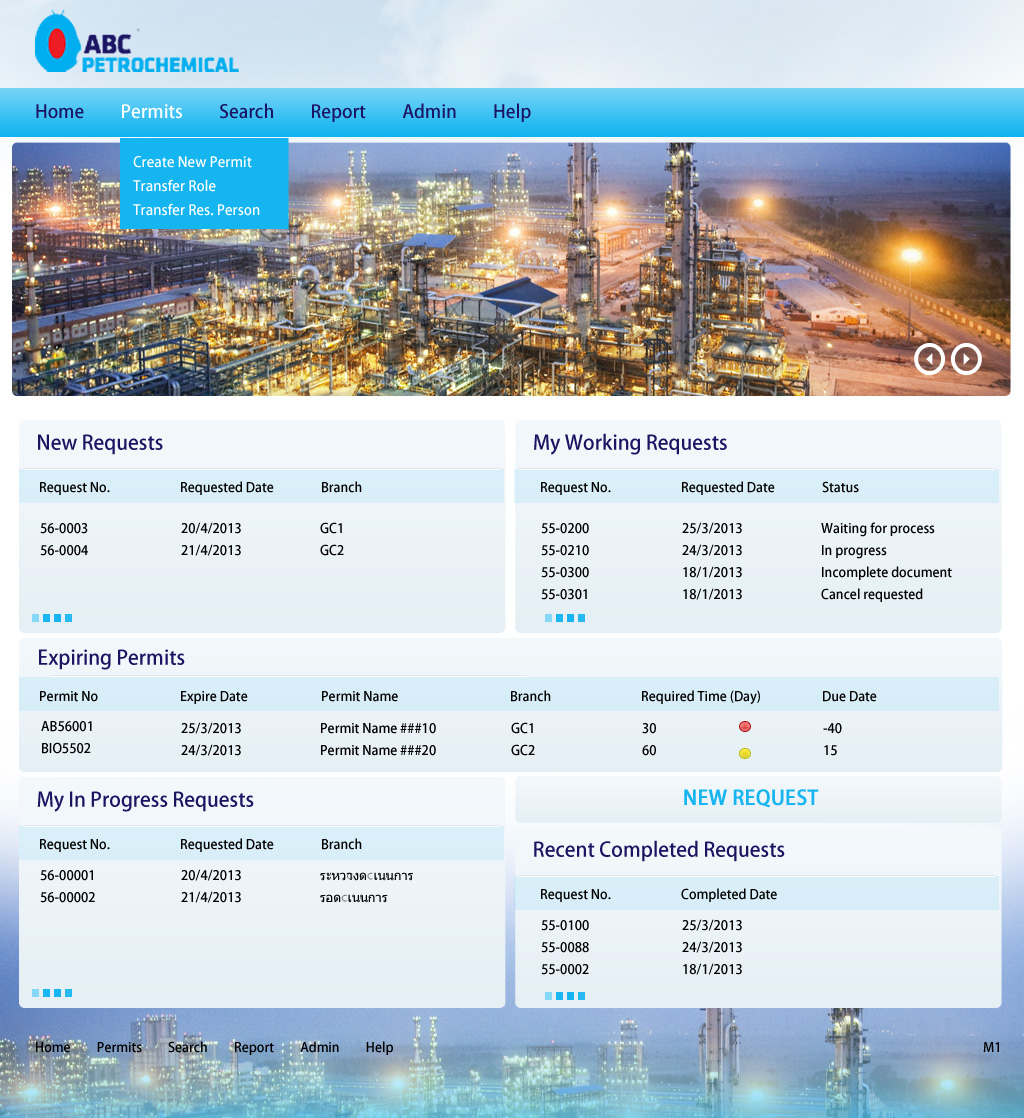1024x1118 pixels.
Task: Select Create New Permit from the Permits menu
Action: pyautogui.click(x=192, y=162)
